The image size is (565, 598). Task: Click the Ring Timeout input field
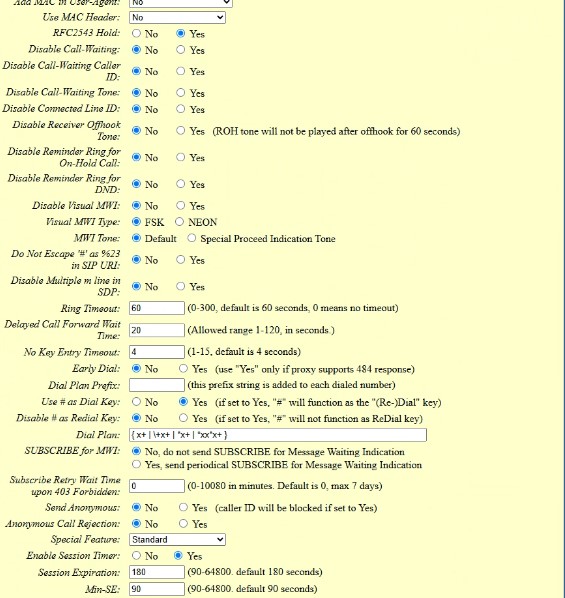tap(157, 308)
